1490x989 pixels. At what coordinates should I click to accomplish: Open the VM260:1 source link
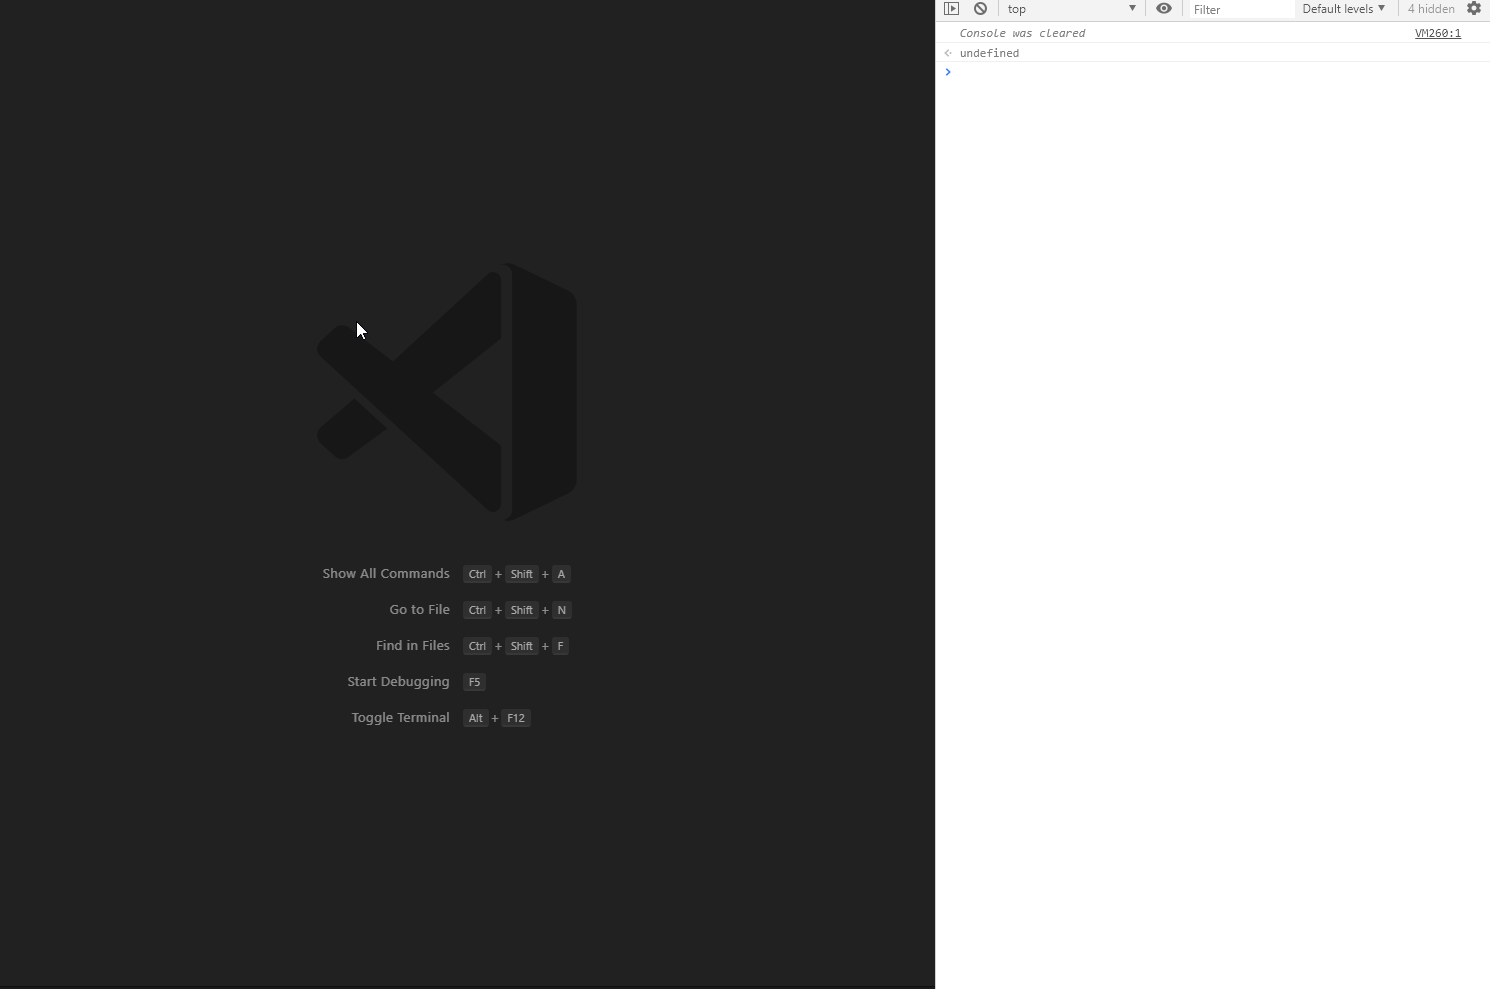(x=1437, y=33)
